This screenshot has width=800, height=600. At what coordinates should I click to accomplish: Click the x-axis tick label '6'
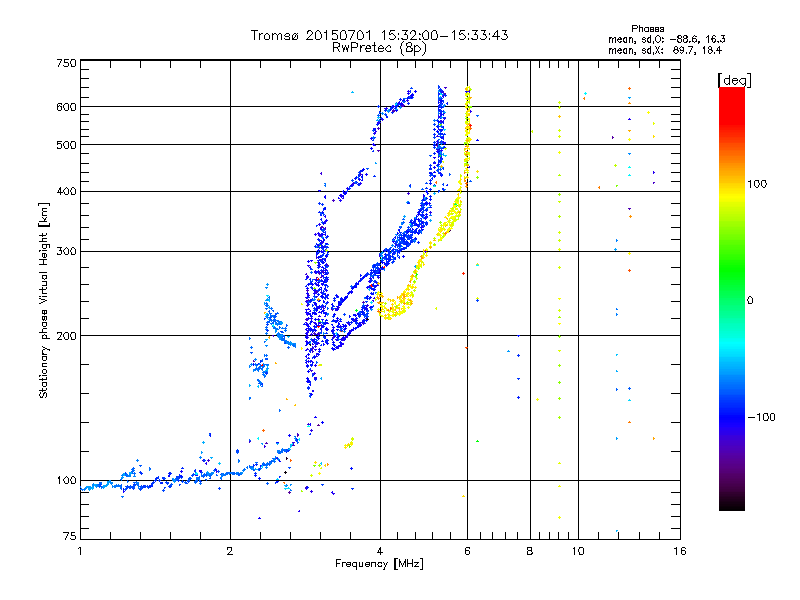467,551
